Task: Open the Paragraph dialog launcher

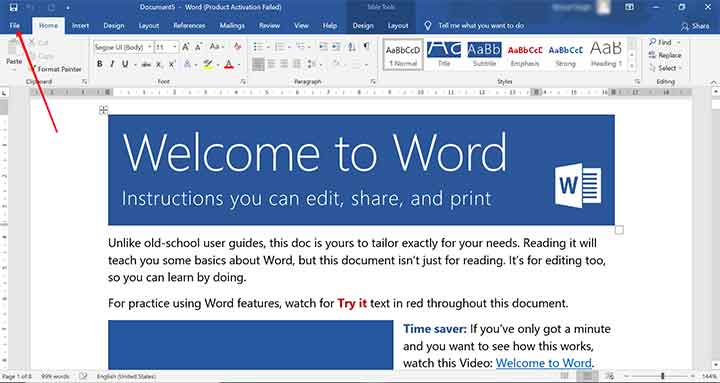Action: 372,81
